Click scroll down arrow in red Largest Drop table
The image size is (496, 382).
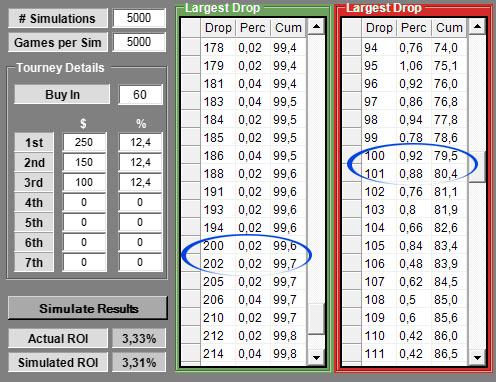(477, 358)
